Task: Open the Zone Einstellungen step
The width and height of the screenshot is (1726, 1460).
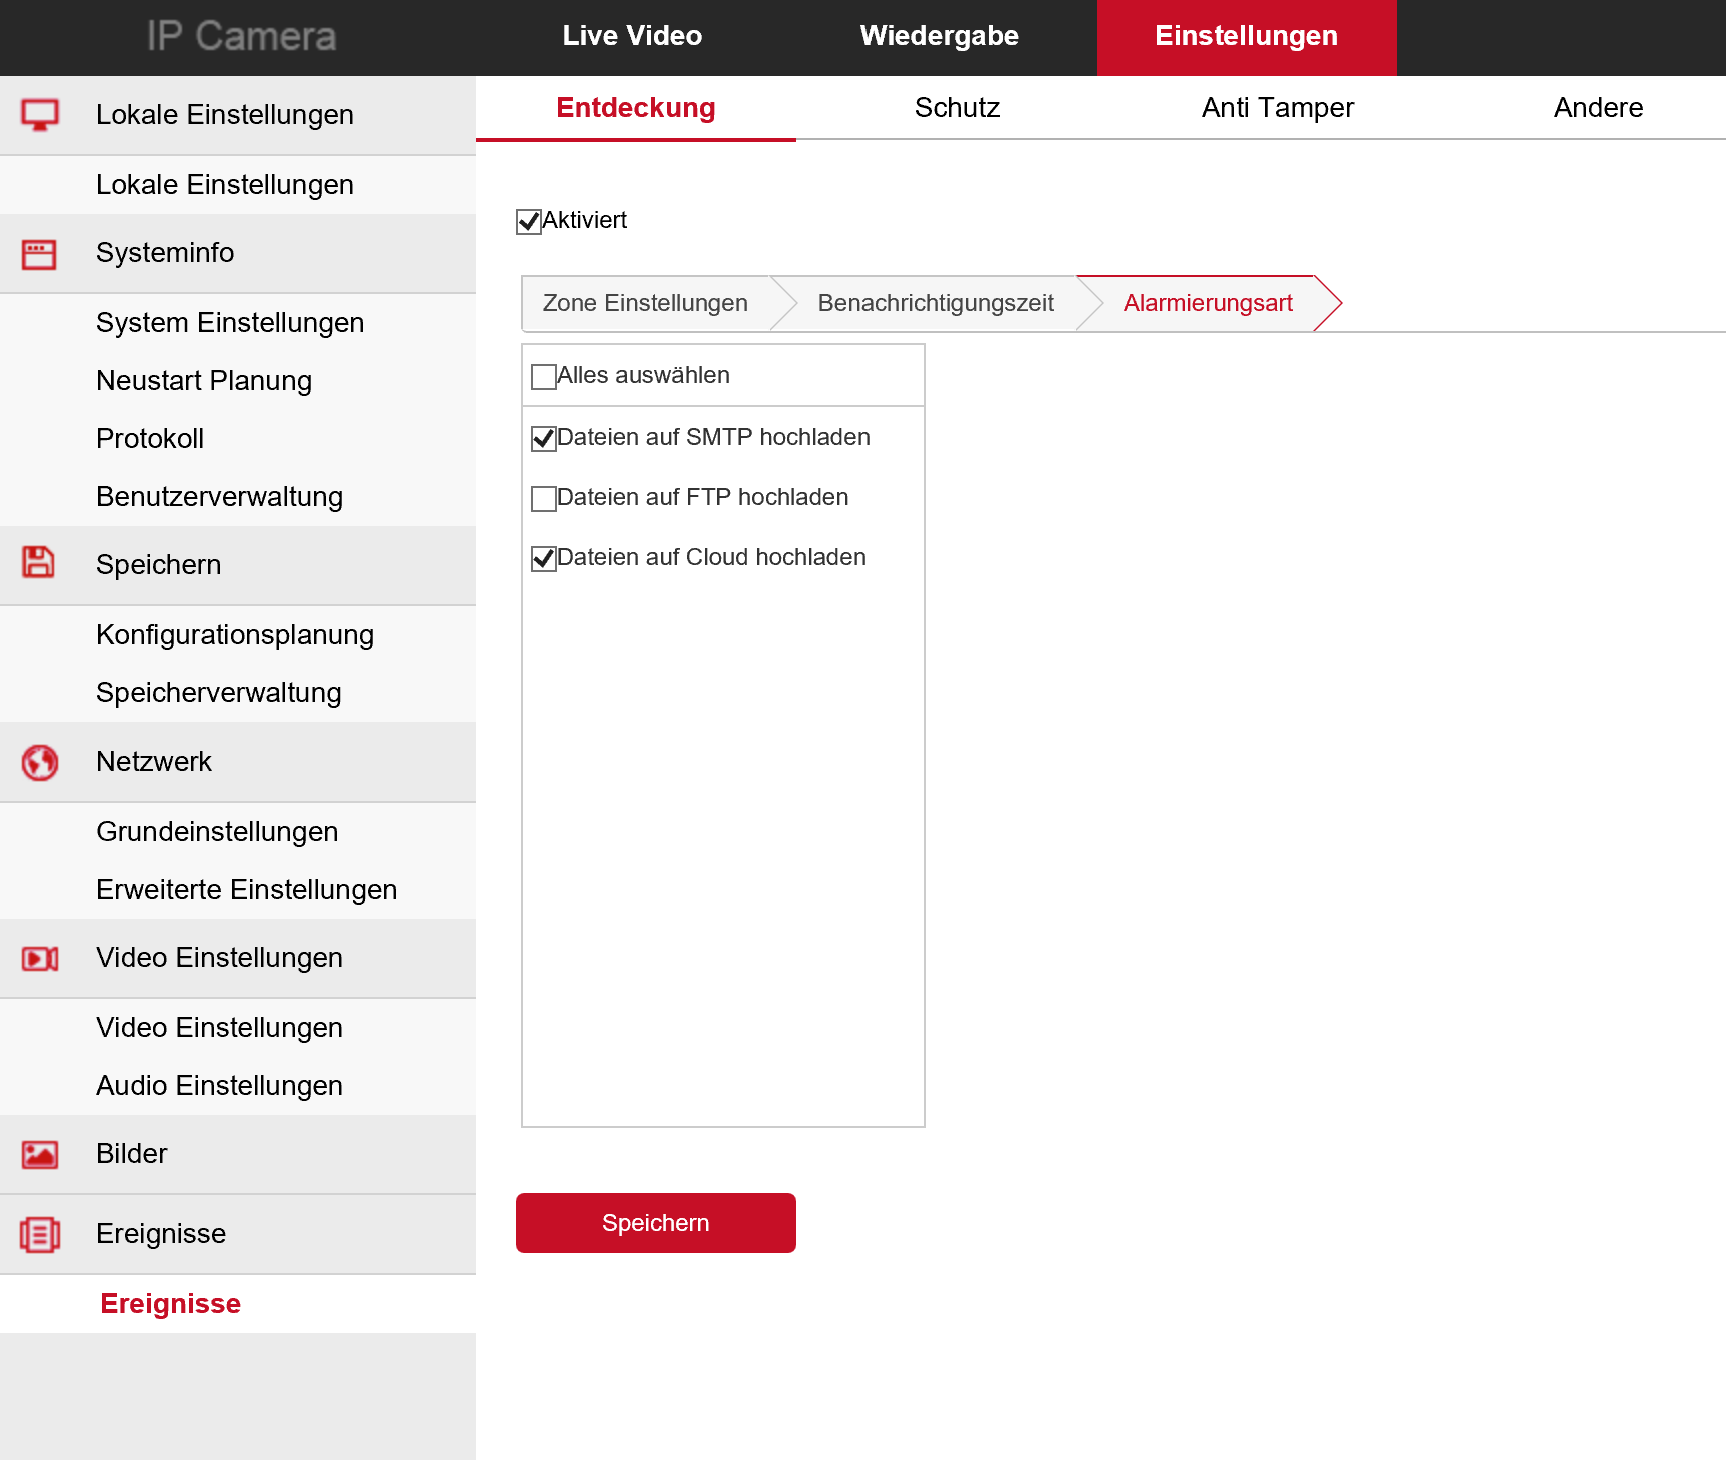Action: tap(645, 303)
